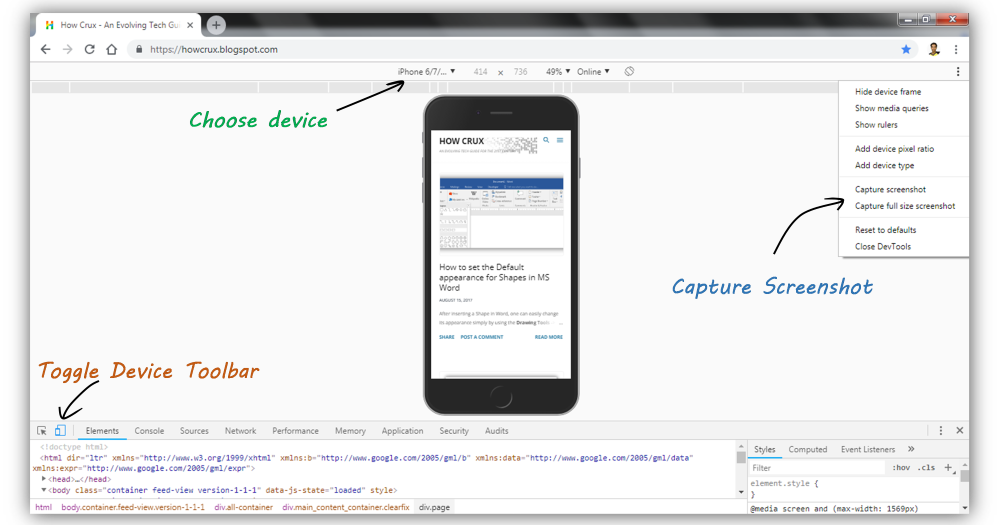Image resolution: width=1000 pixels, height=525 pixels.
Task: Toggle the device toolbar icon
Action: click(x=60, y=431)
